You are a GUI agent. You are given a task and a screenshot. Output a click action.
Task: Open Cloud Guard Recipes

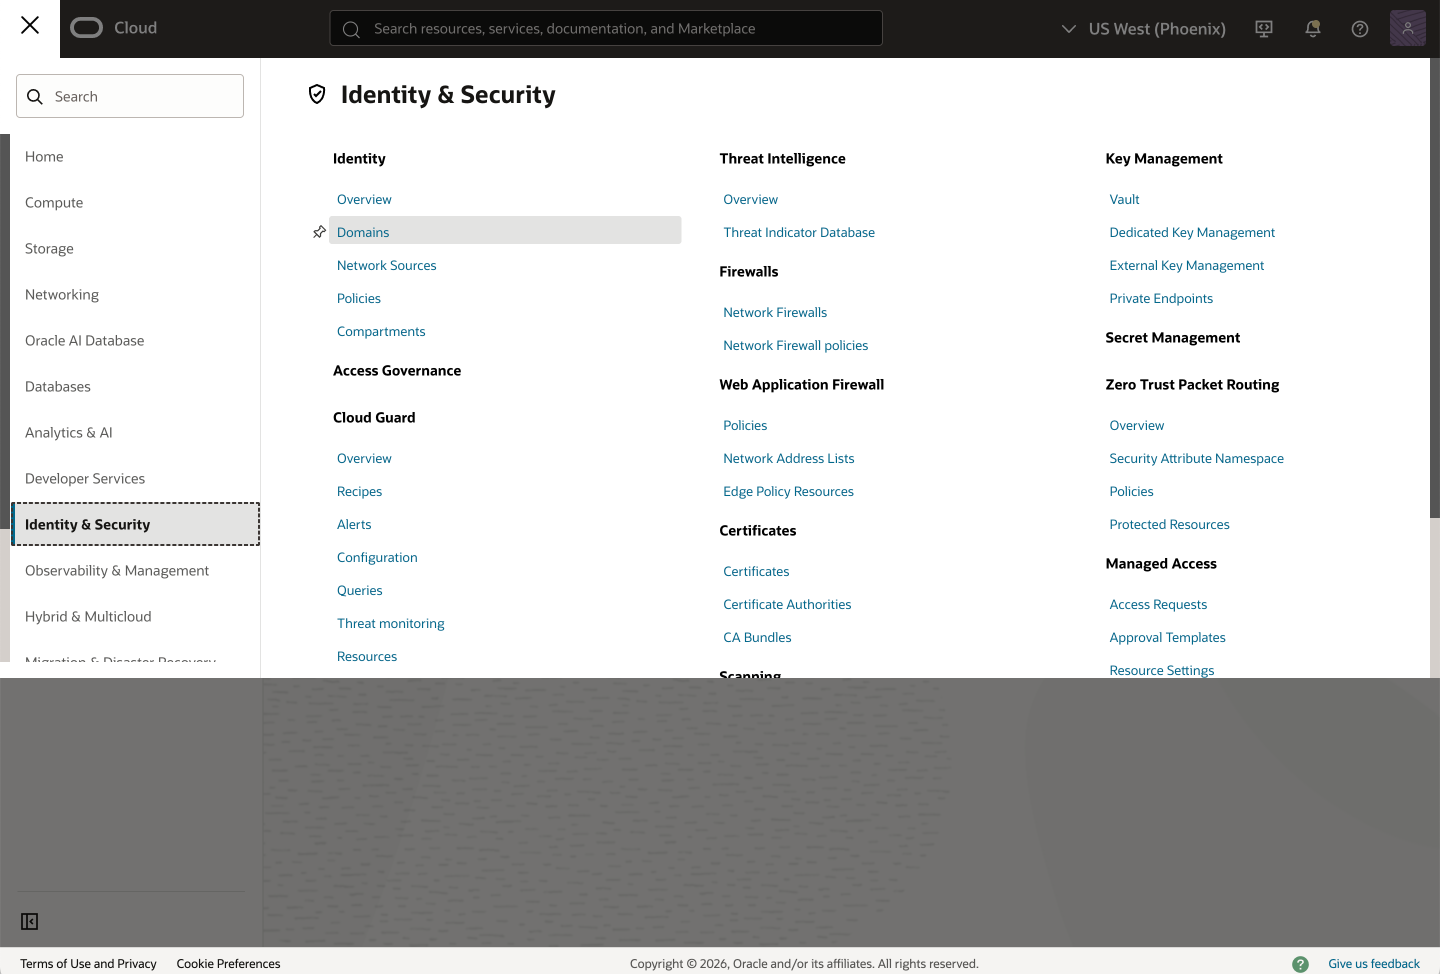pos(360,492)
